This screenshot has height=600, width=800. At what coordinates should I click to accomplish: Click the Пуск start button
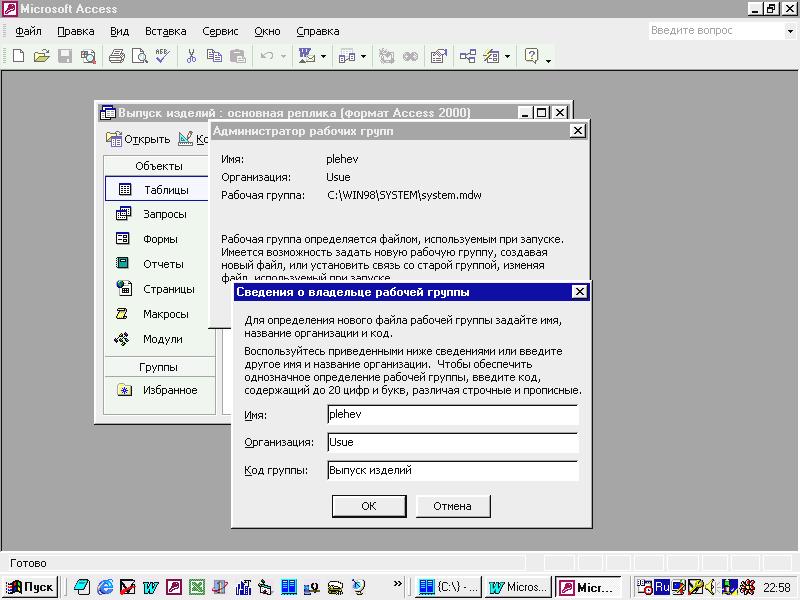click(x=30, y=587)
